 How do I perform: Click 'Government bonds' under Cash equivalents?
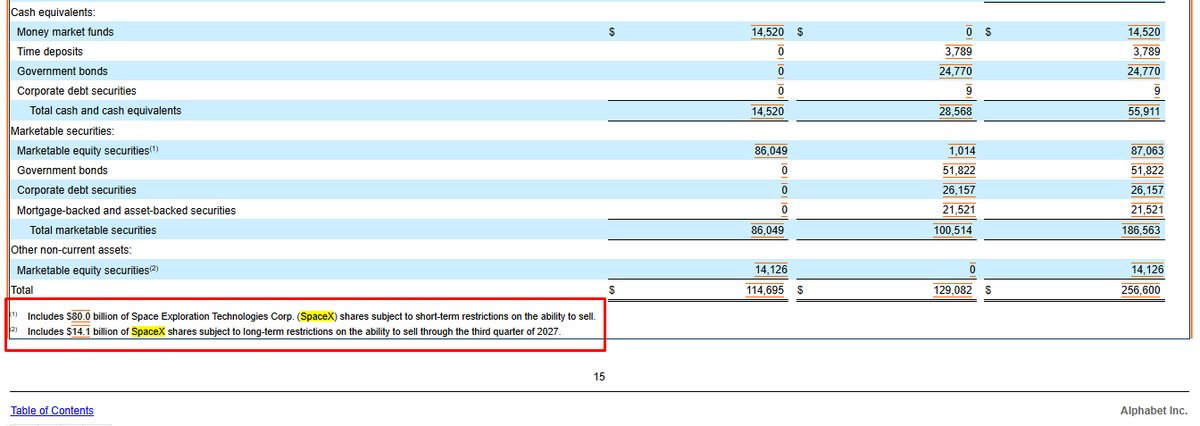(62, 71)
